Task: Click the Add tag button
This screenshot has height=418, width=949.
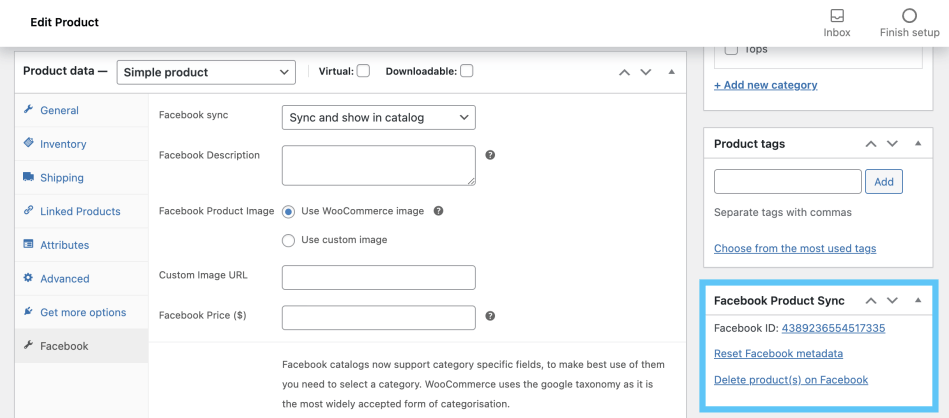Action: coord(884,182)
